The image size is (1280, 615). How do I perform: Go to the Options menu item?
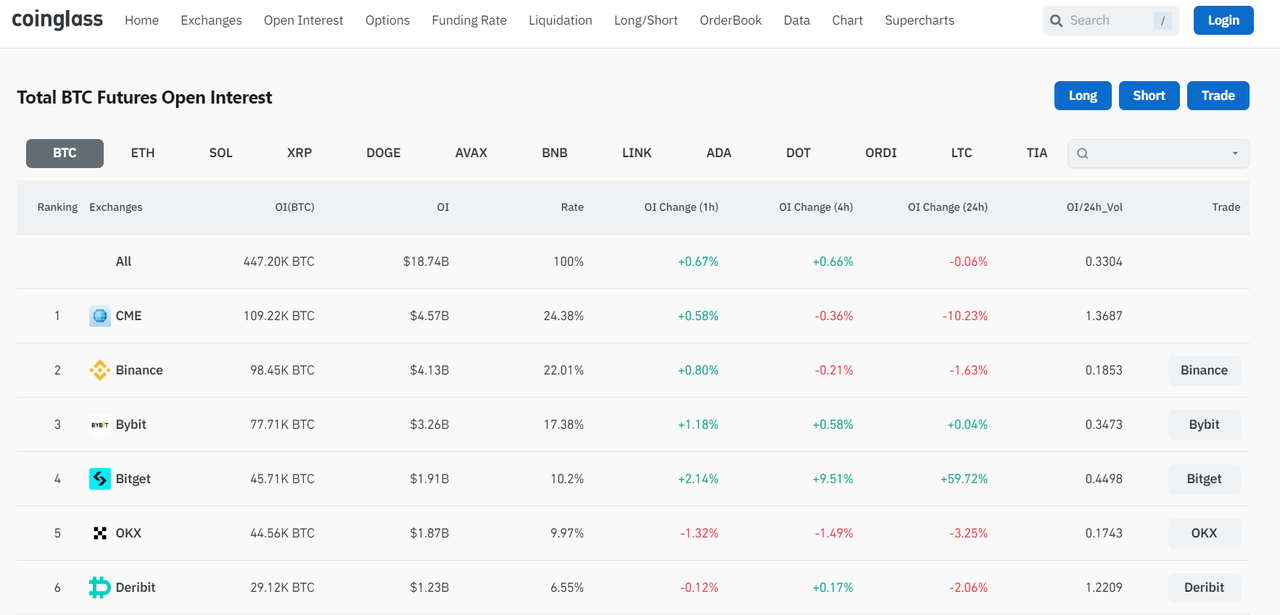(x=388, y=20)
